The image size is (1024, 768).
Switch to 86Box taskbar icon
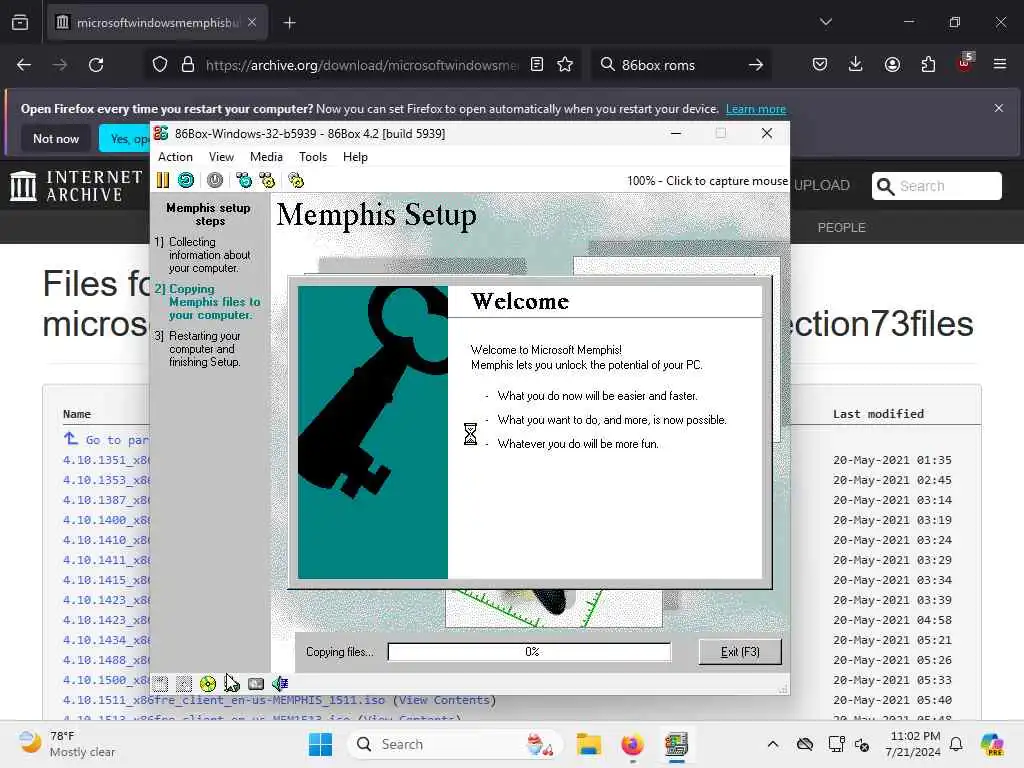(676, 744)
